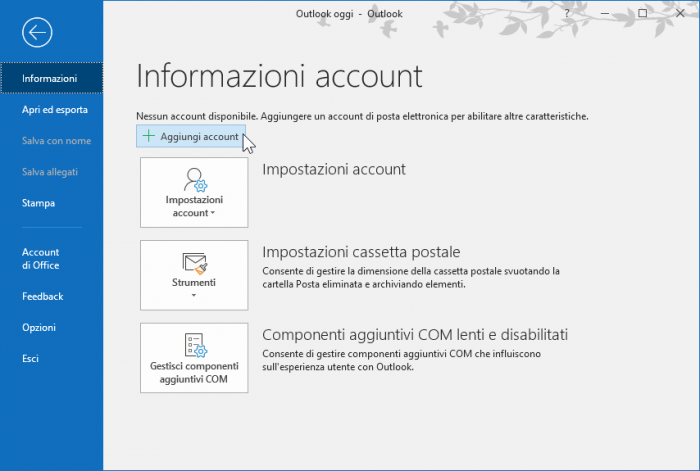The image size is (700, 471).
Task: Expand the Strumenti dropdown label
Action: [x=194, y=287]
